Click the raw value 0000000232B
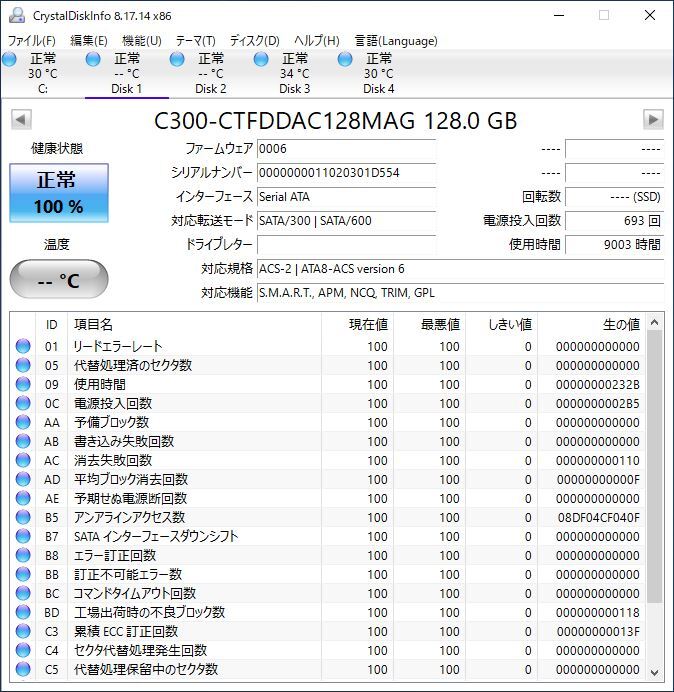This screenshot has width=674, height=692. click(x=598, y=384)
